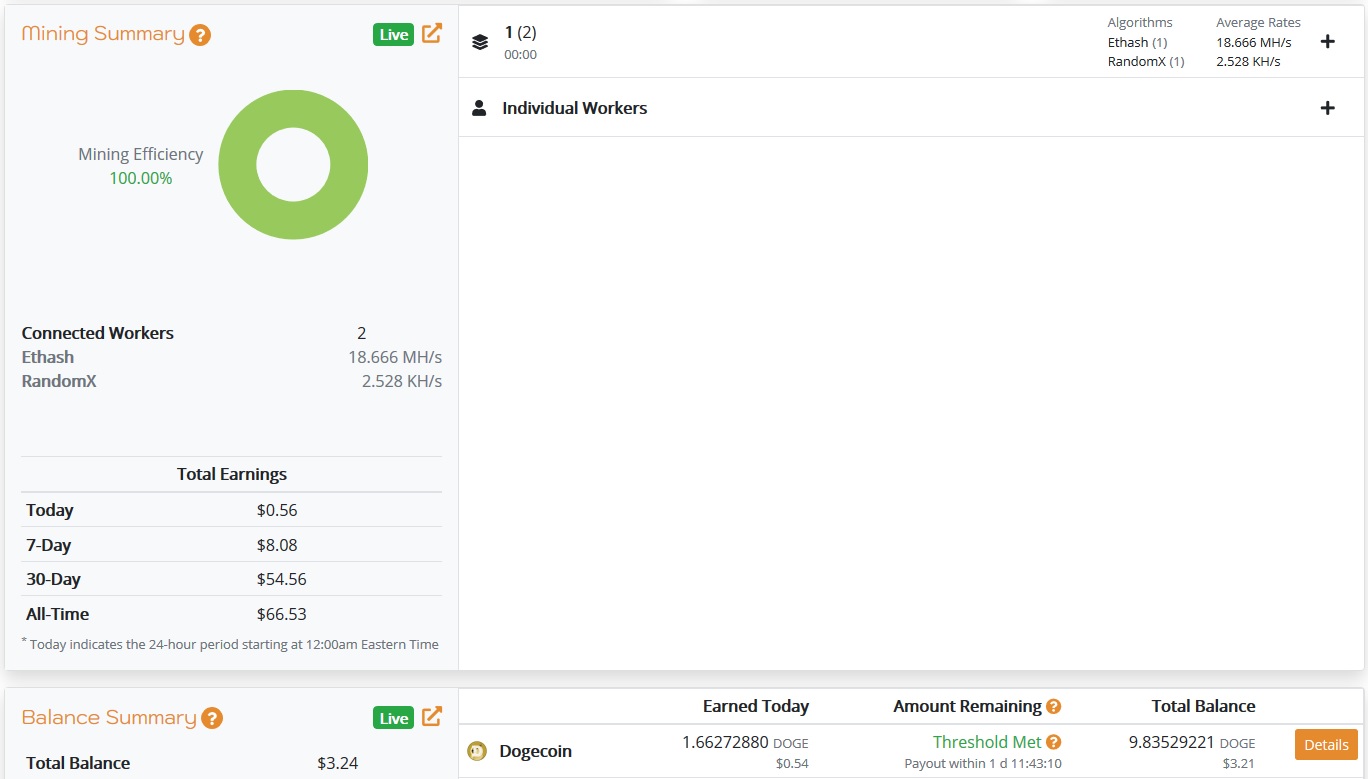
Task: Open Balance Summary pop-out link icon
Action: (x=431, y=717)
